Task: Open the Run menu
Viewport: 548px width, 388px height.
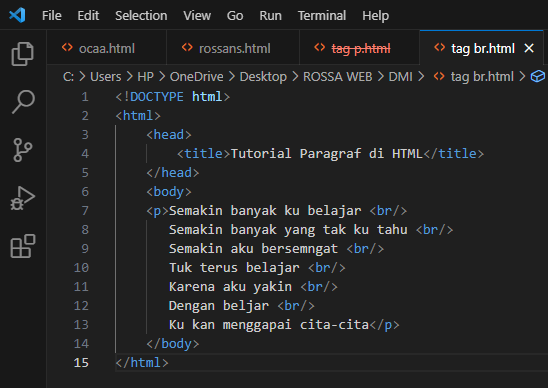Action: pyautogui.click(x=271, y=15)
